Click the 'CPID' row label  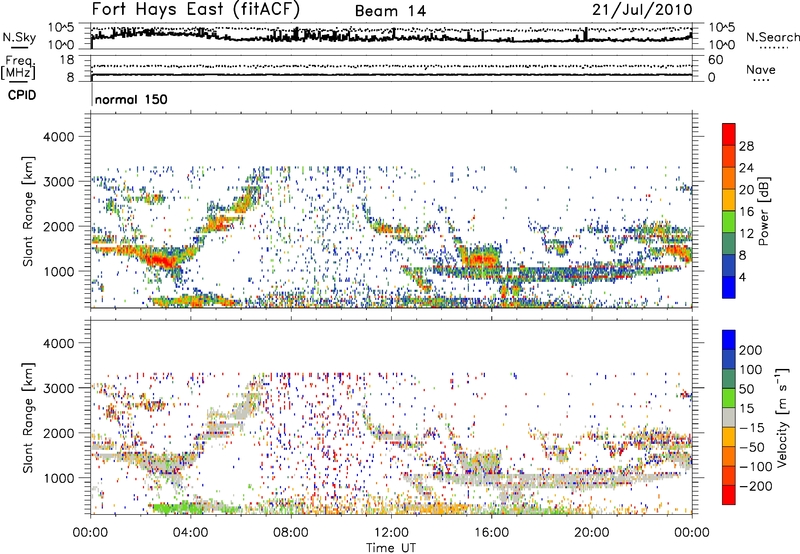(x=22, y=95)
